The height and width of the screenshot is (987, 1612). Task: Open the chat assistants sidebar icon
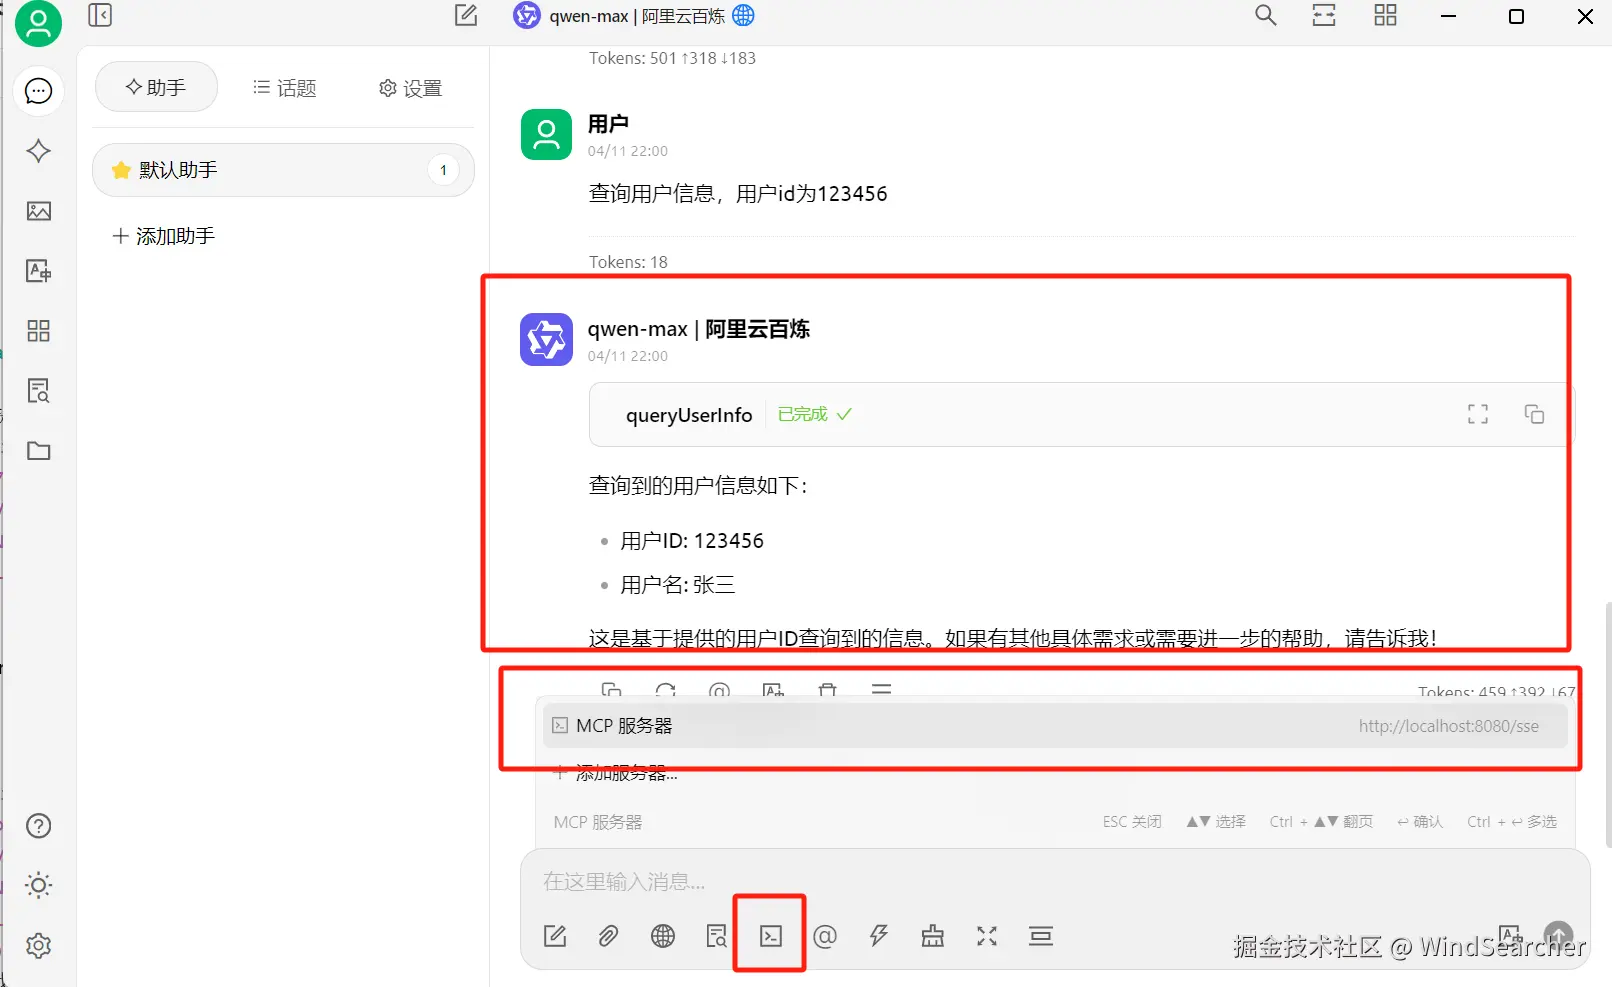coord(38,91)
